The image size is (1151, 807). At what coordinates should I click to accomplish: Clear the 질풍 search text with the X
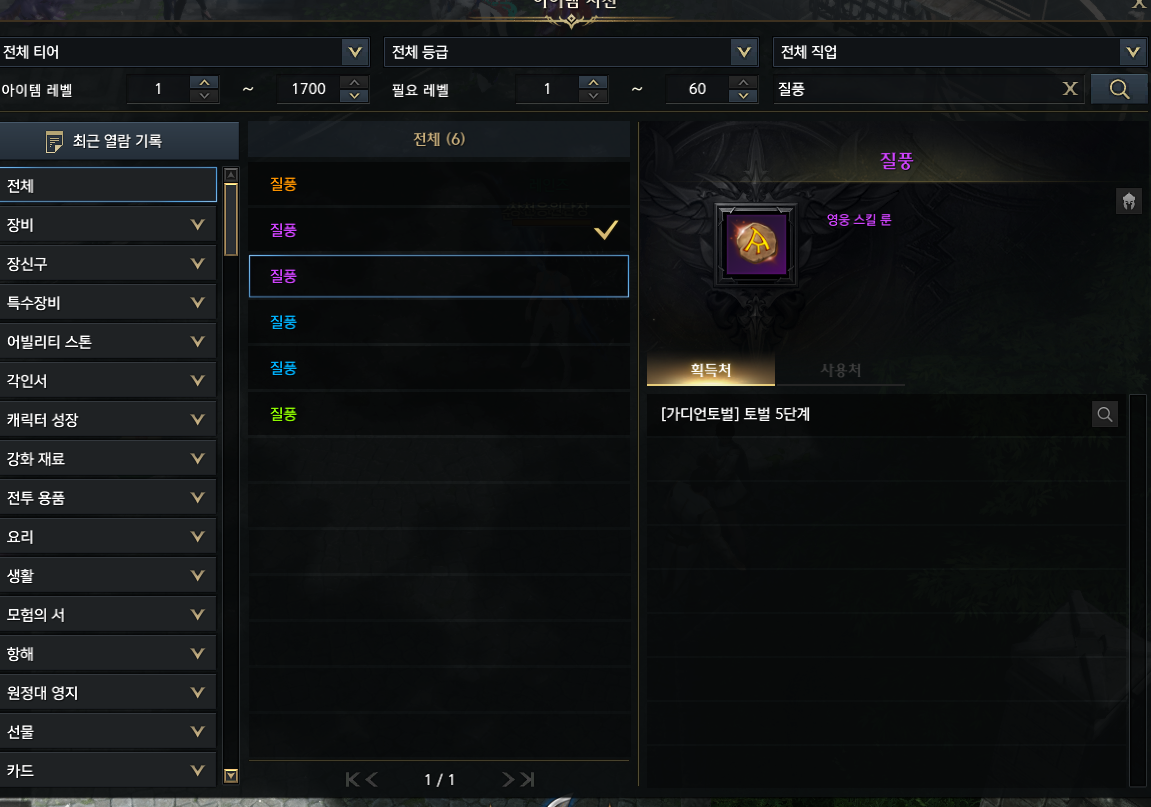[1070, 89]
